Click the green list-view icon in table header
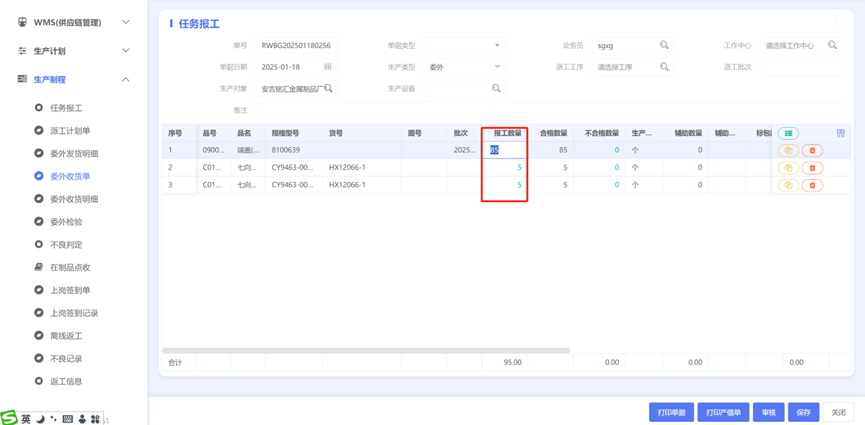 tap(788, 133)
